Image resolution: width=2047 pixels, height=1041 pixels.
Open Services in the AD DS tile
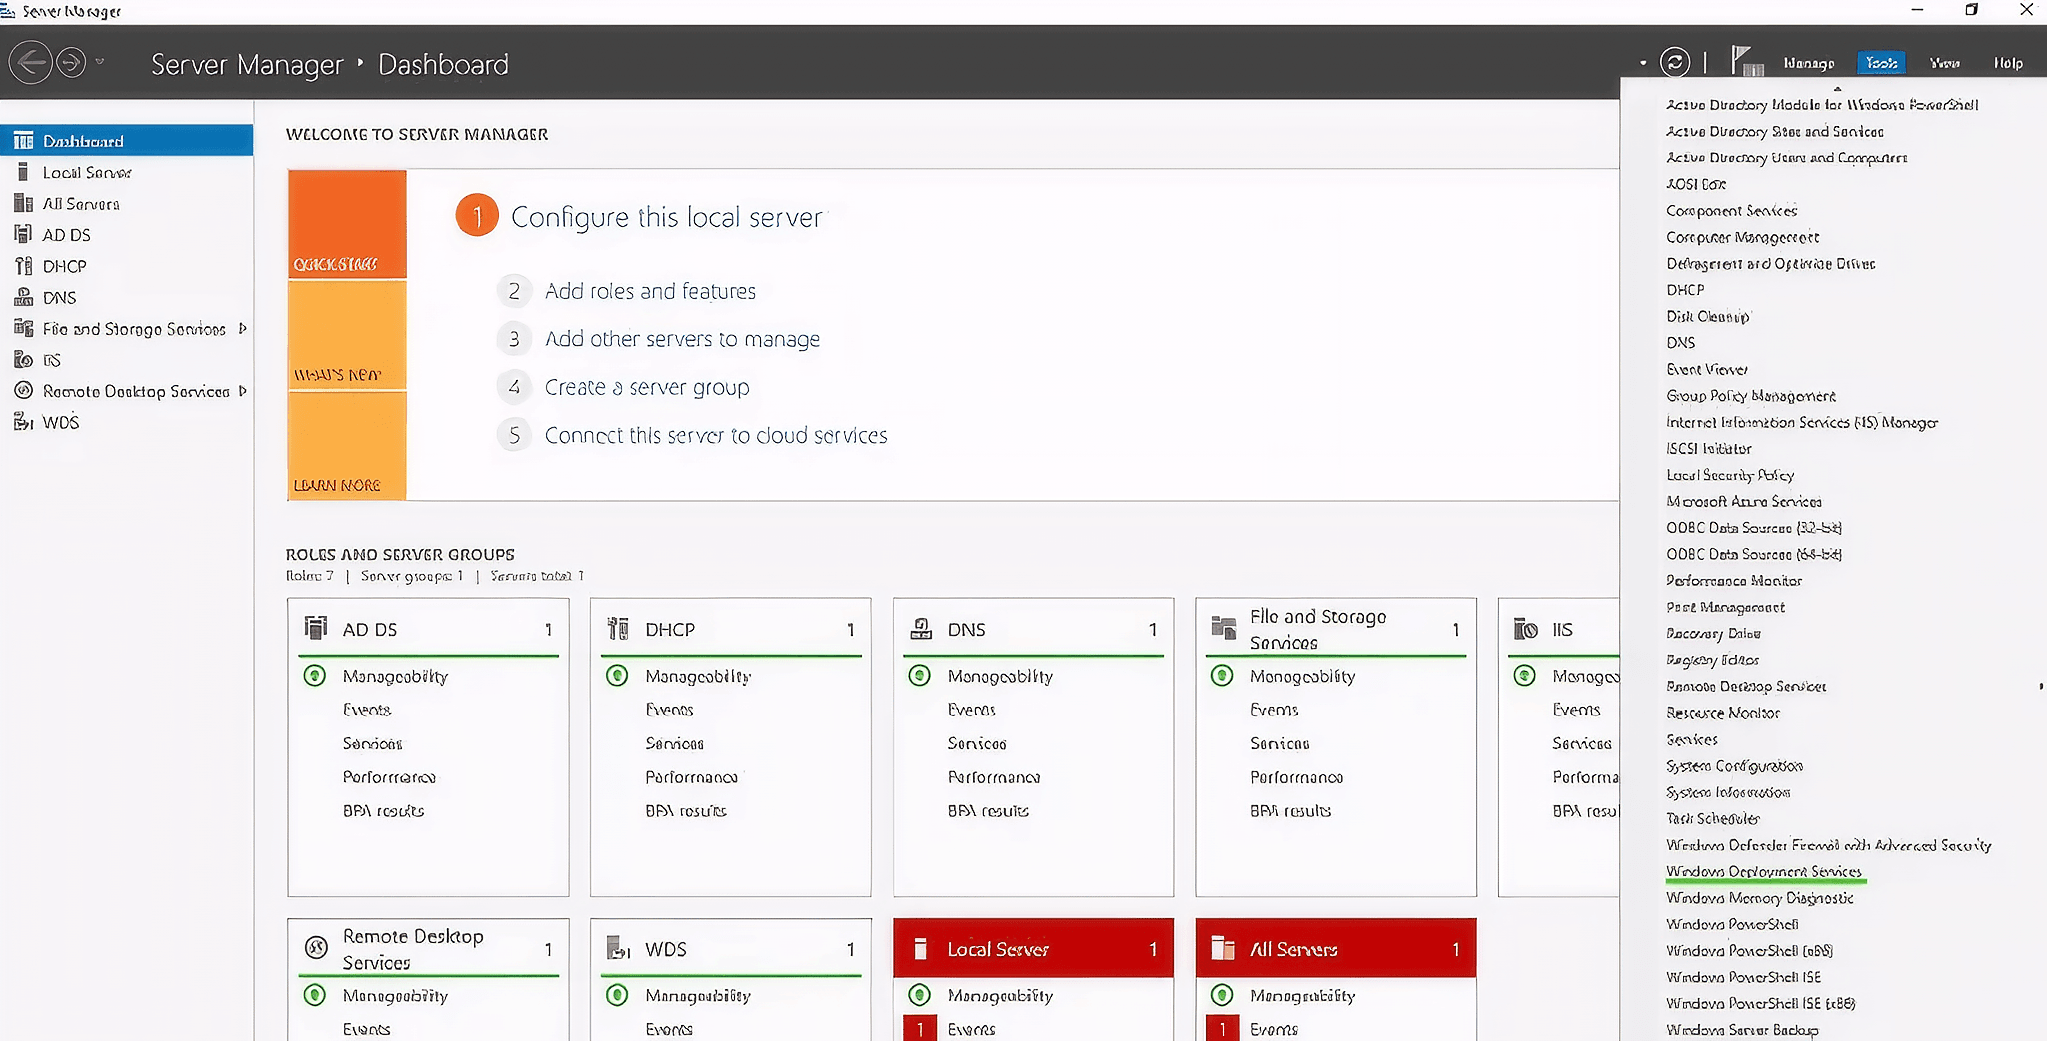372,743
